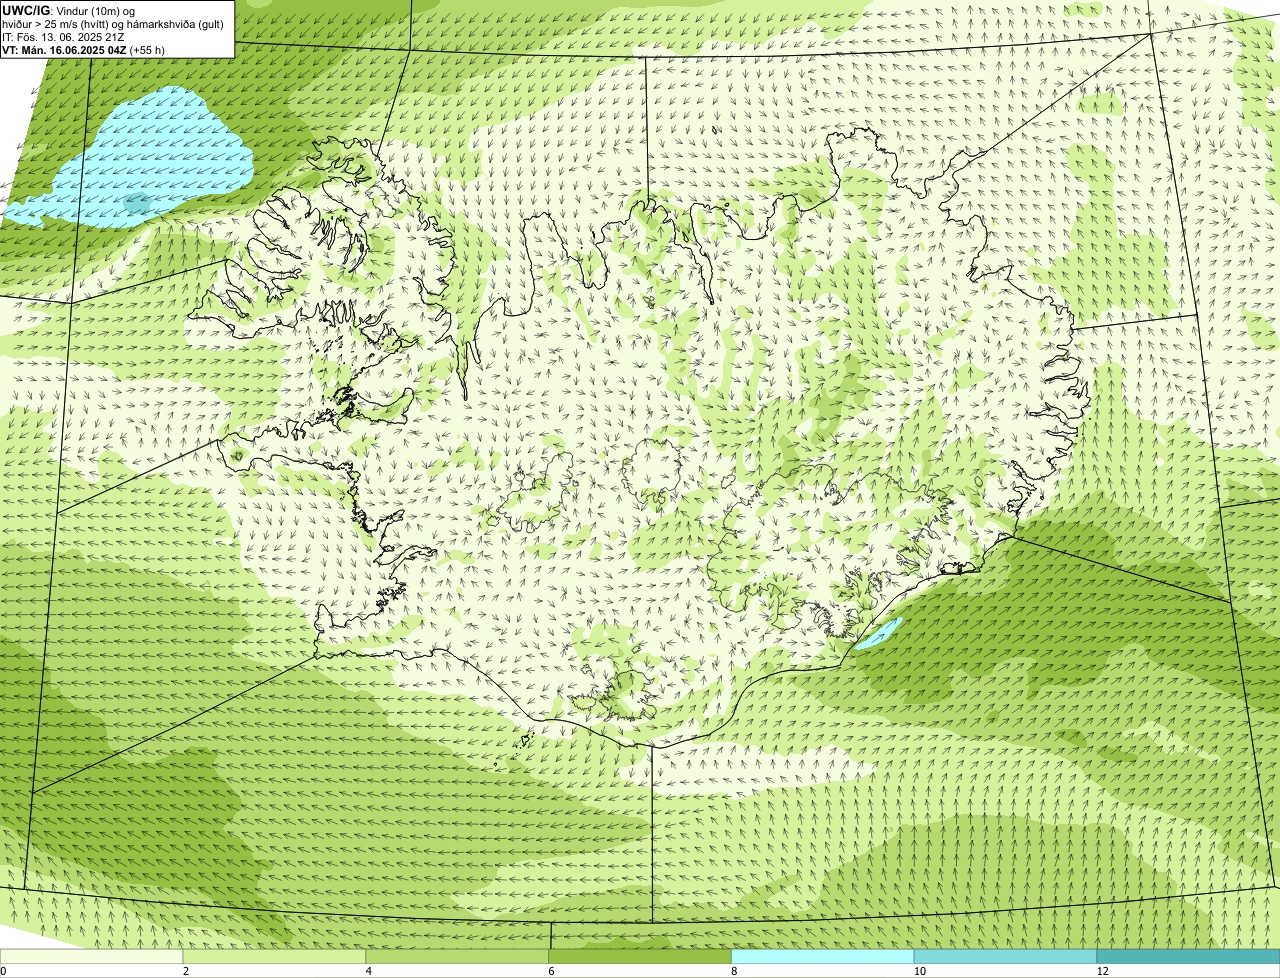Click the "6" colorbar tick label
The height and width of the screenshot is (978, 1280).
point(551,971)
